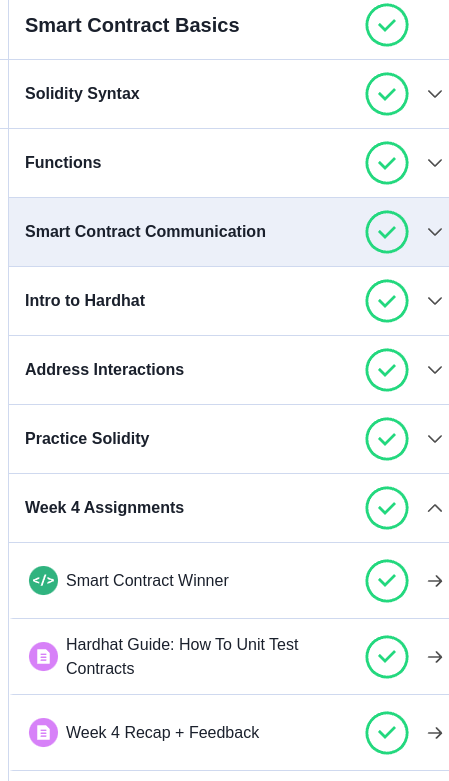Collapse the Week 4 Assignments section chevron
The width and height of the screenshot is (449, 781).
point(435,508)
